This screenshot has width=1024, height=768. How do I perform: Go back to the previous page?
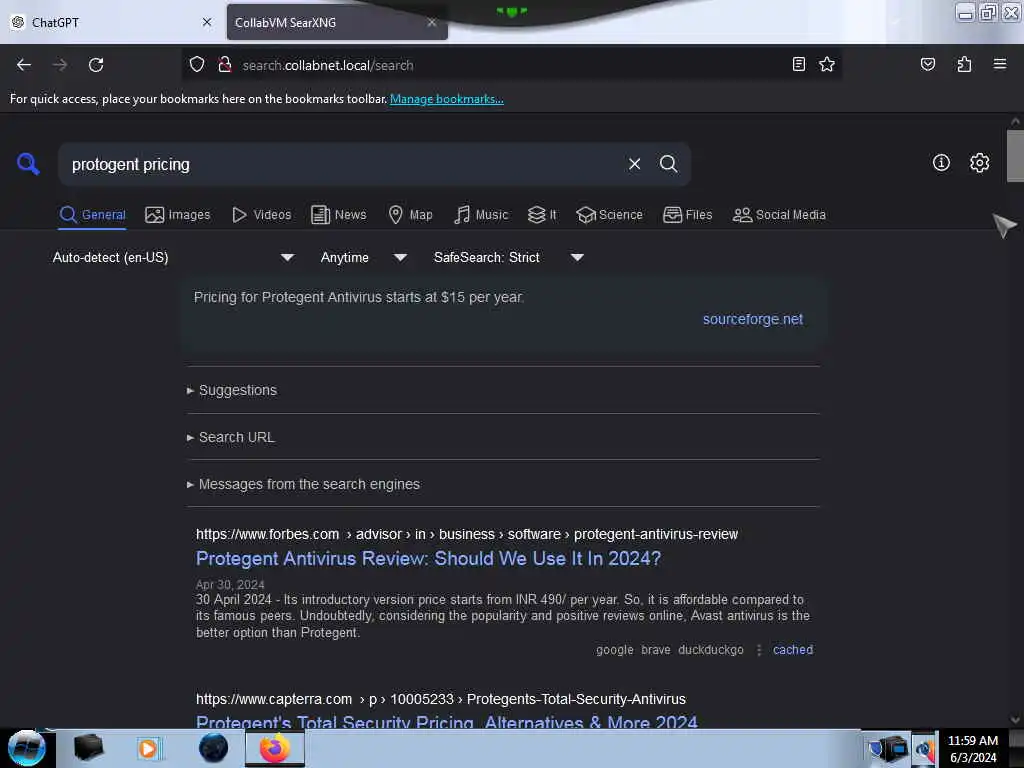click(x=24, y=65)
